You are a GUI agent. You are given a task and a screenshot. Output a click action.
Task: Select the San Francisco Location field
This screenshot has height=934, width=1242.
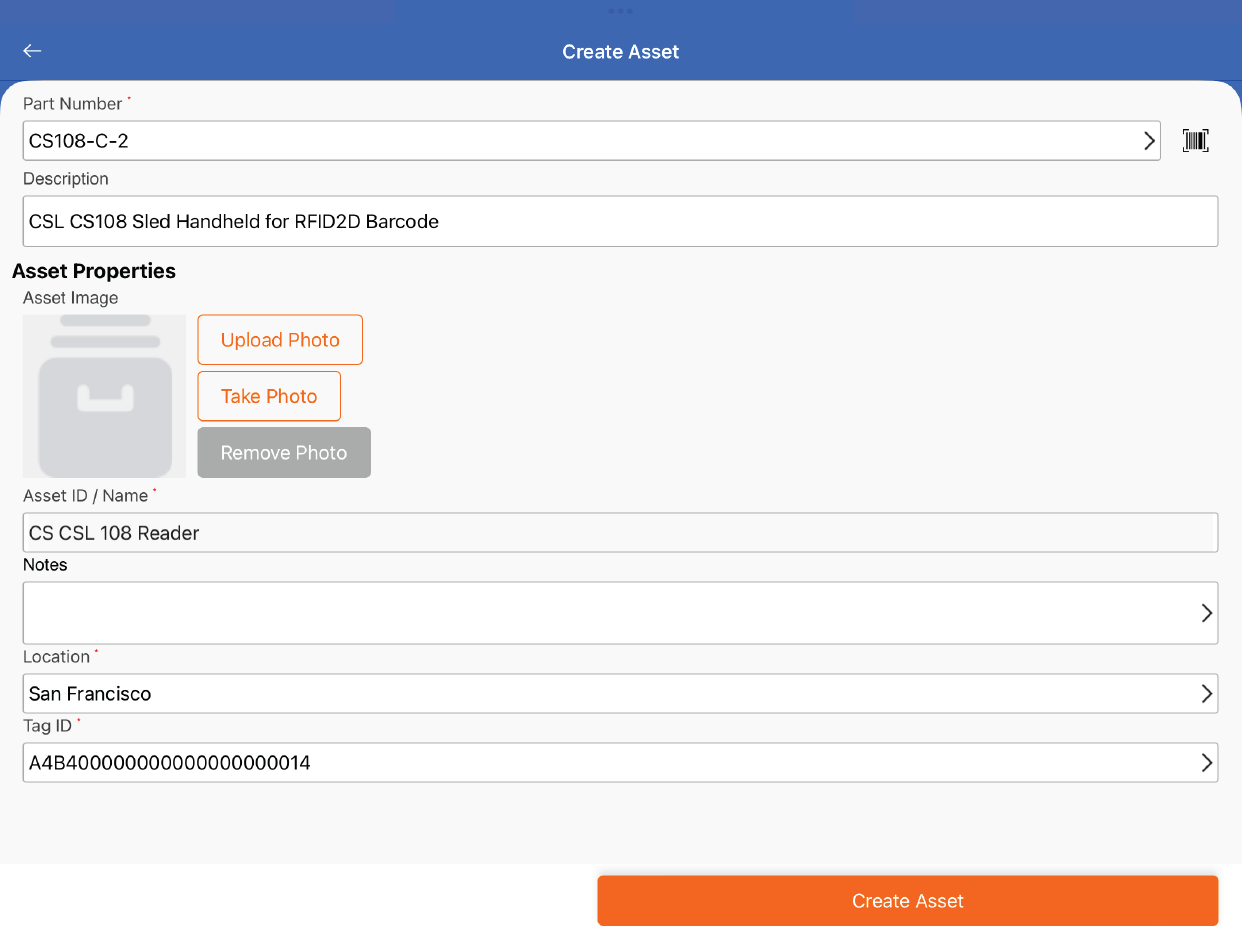pyautogui.click(x=600, y=693)
